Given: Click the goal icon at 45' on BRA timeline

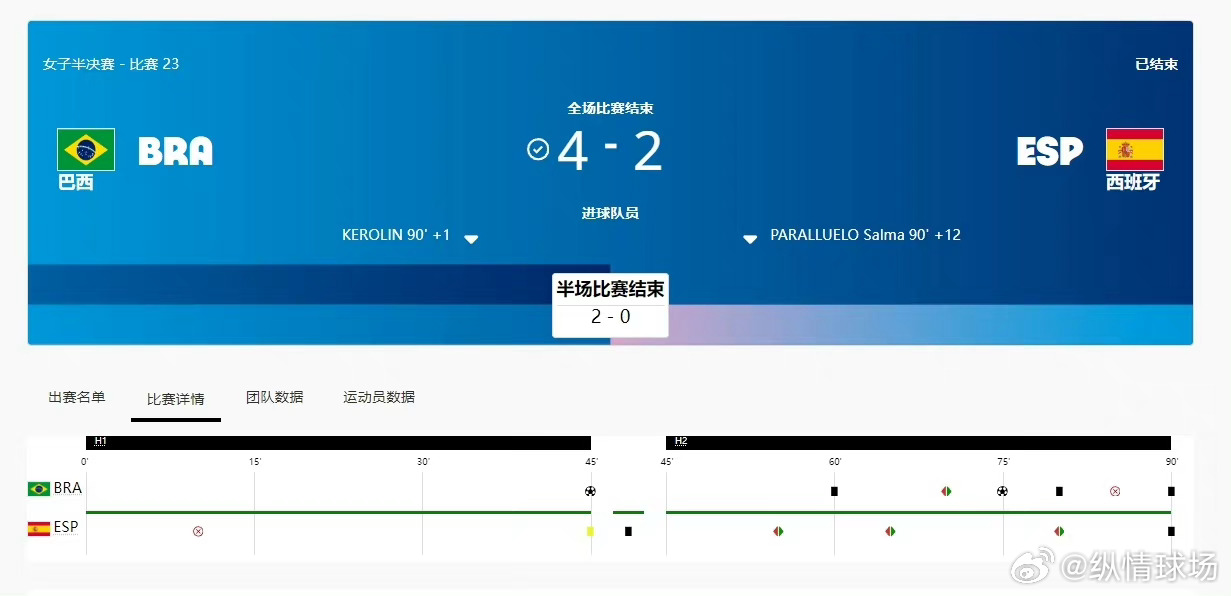Looking at the screenshot, I should click(x=590, y=490).
